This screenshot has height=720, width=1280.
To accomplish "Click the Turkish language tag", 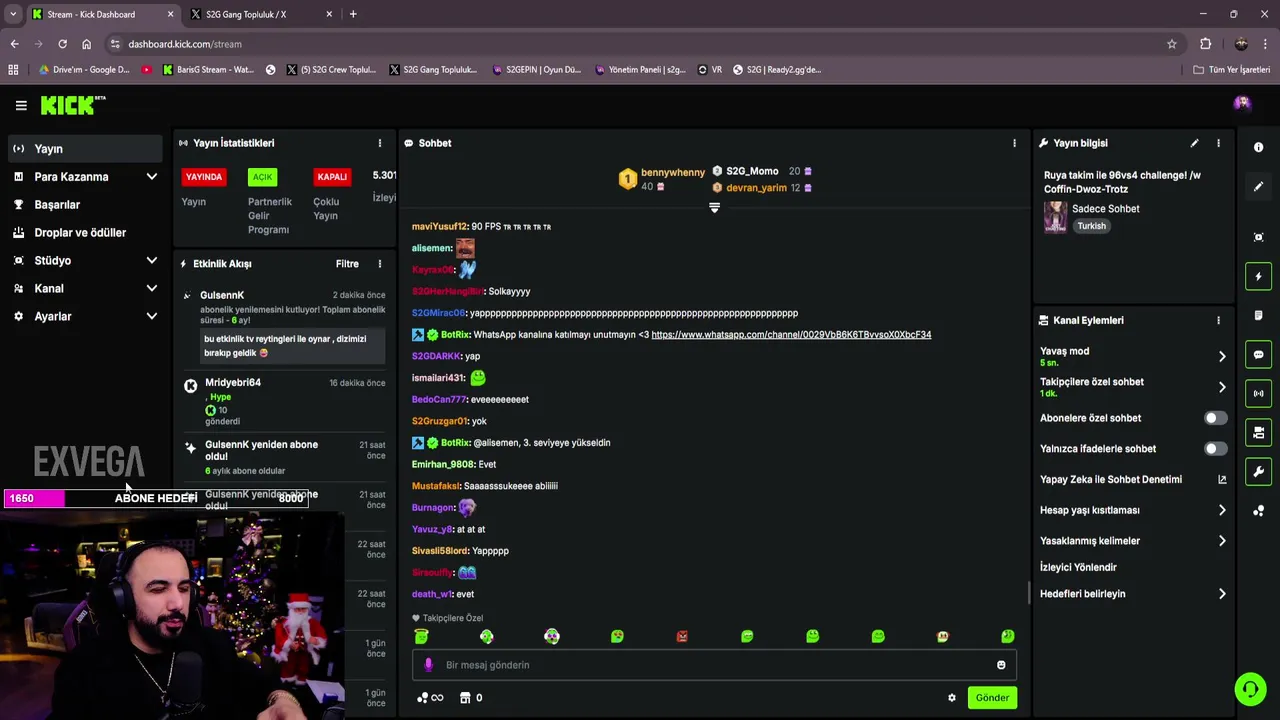I will [1091, 226].
